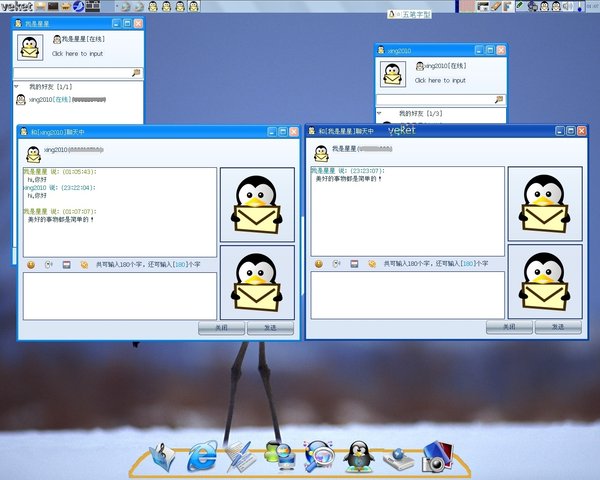Viewport: 600px width, 480px height.
Task: Open the camera photo app in dock
Action: (x=438, y=456)
